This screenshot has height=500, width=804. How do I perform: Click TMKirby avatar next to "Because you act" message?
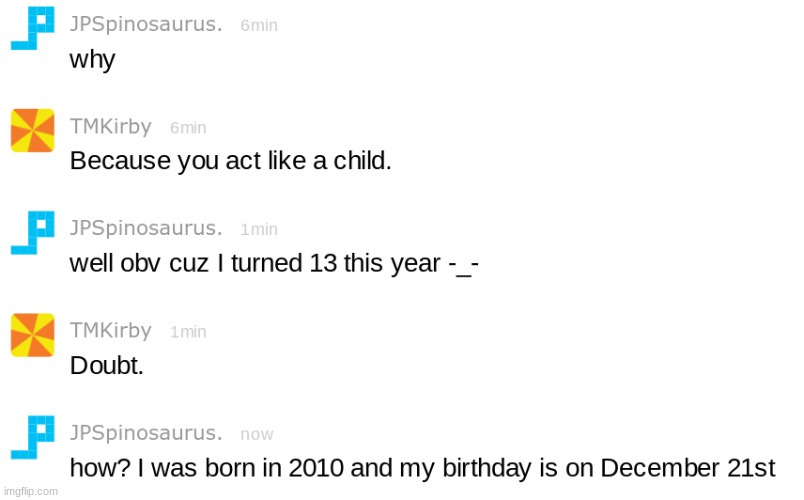[32, 130]
